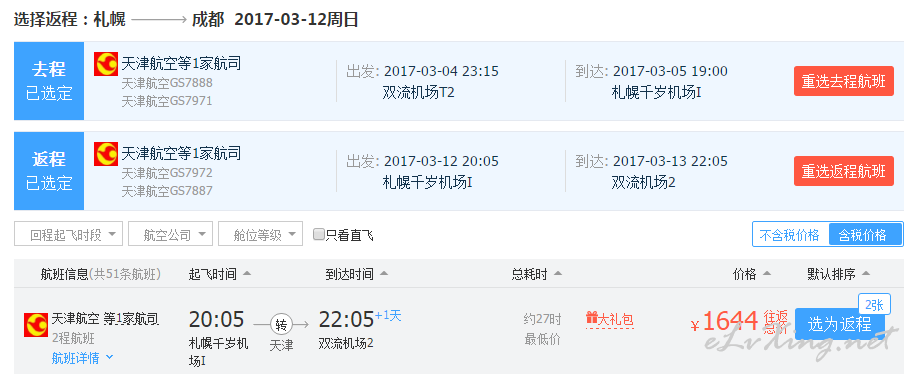Open the 舱位等级 dropdown

tap(260, 234)
